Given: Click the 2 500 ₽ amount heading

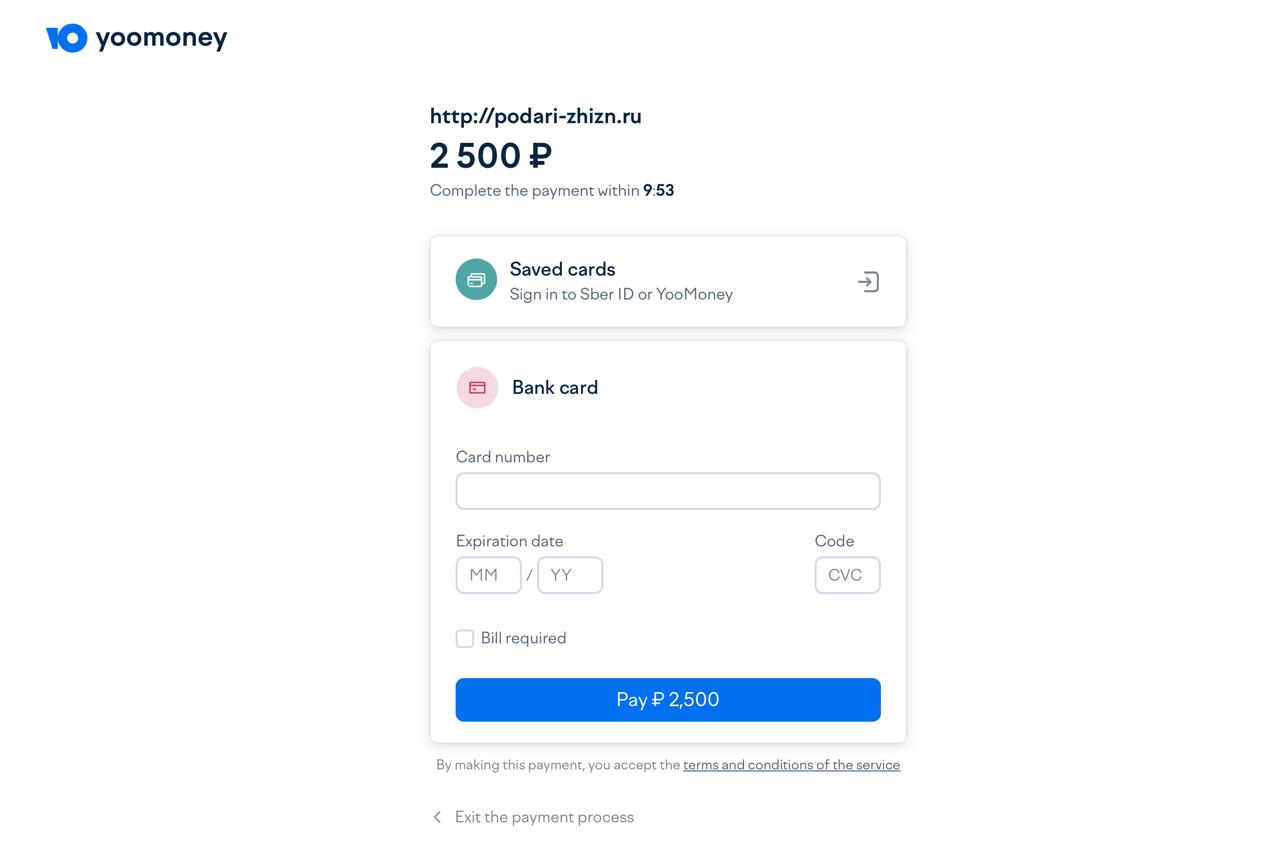Looking at the screenshot, I should click(x=491, y=156).
